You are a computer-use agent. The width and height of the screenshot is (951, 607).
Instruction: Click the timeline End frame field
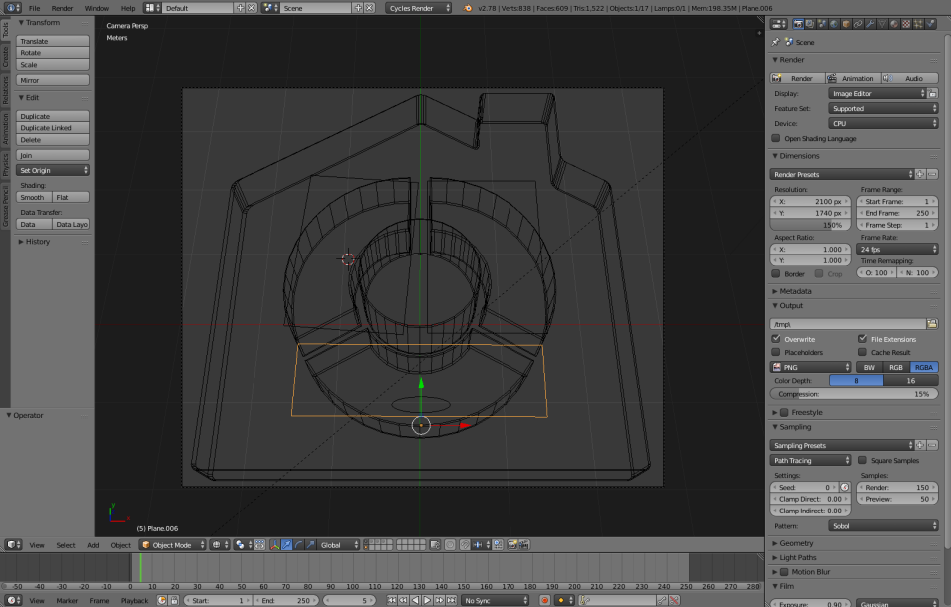pos(286,600)
